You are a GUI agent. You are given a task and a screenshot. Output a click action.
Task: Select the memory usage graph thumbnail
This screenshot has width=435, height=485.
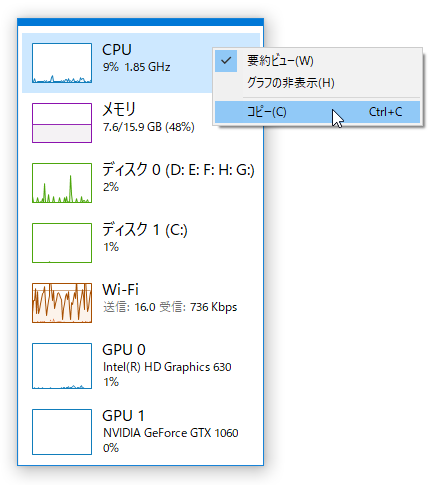click(x=62, y=123)
